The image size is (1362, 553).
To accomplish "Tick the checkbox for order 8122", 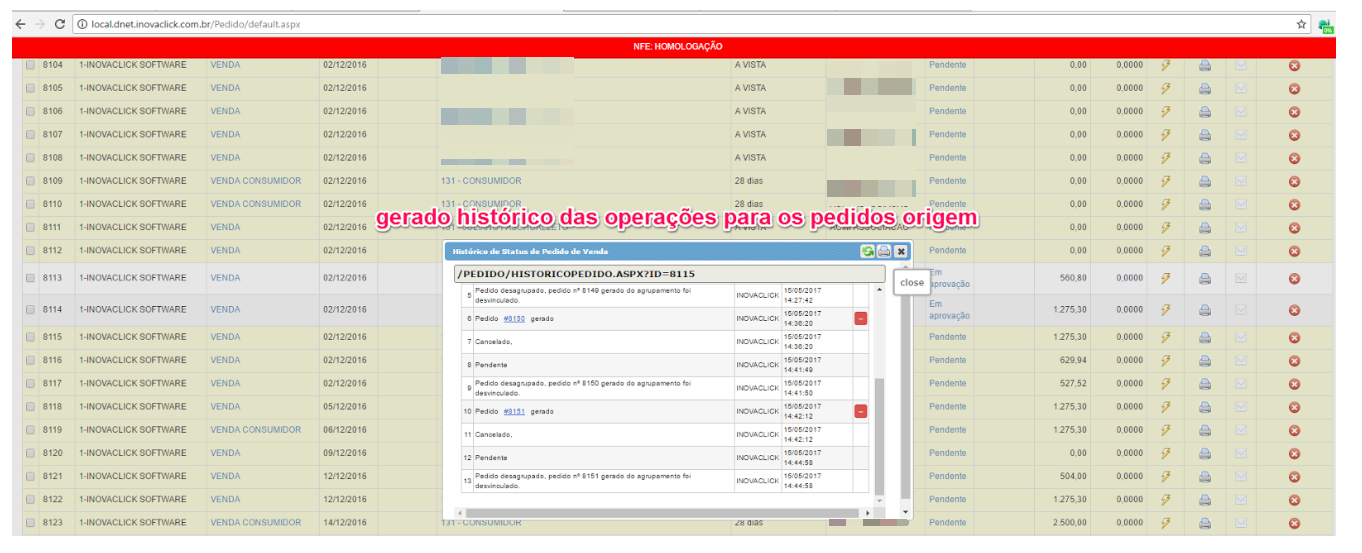I will (x=30, y=500).
